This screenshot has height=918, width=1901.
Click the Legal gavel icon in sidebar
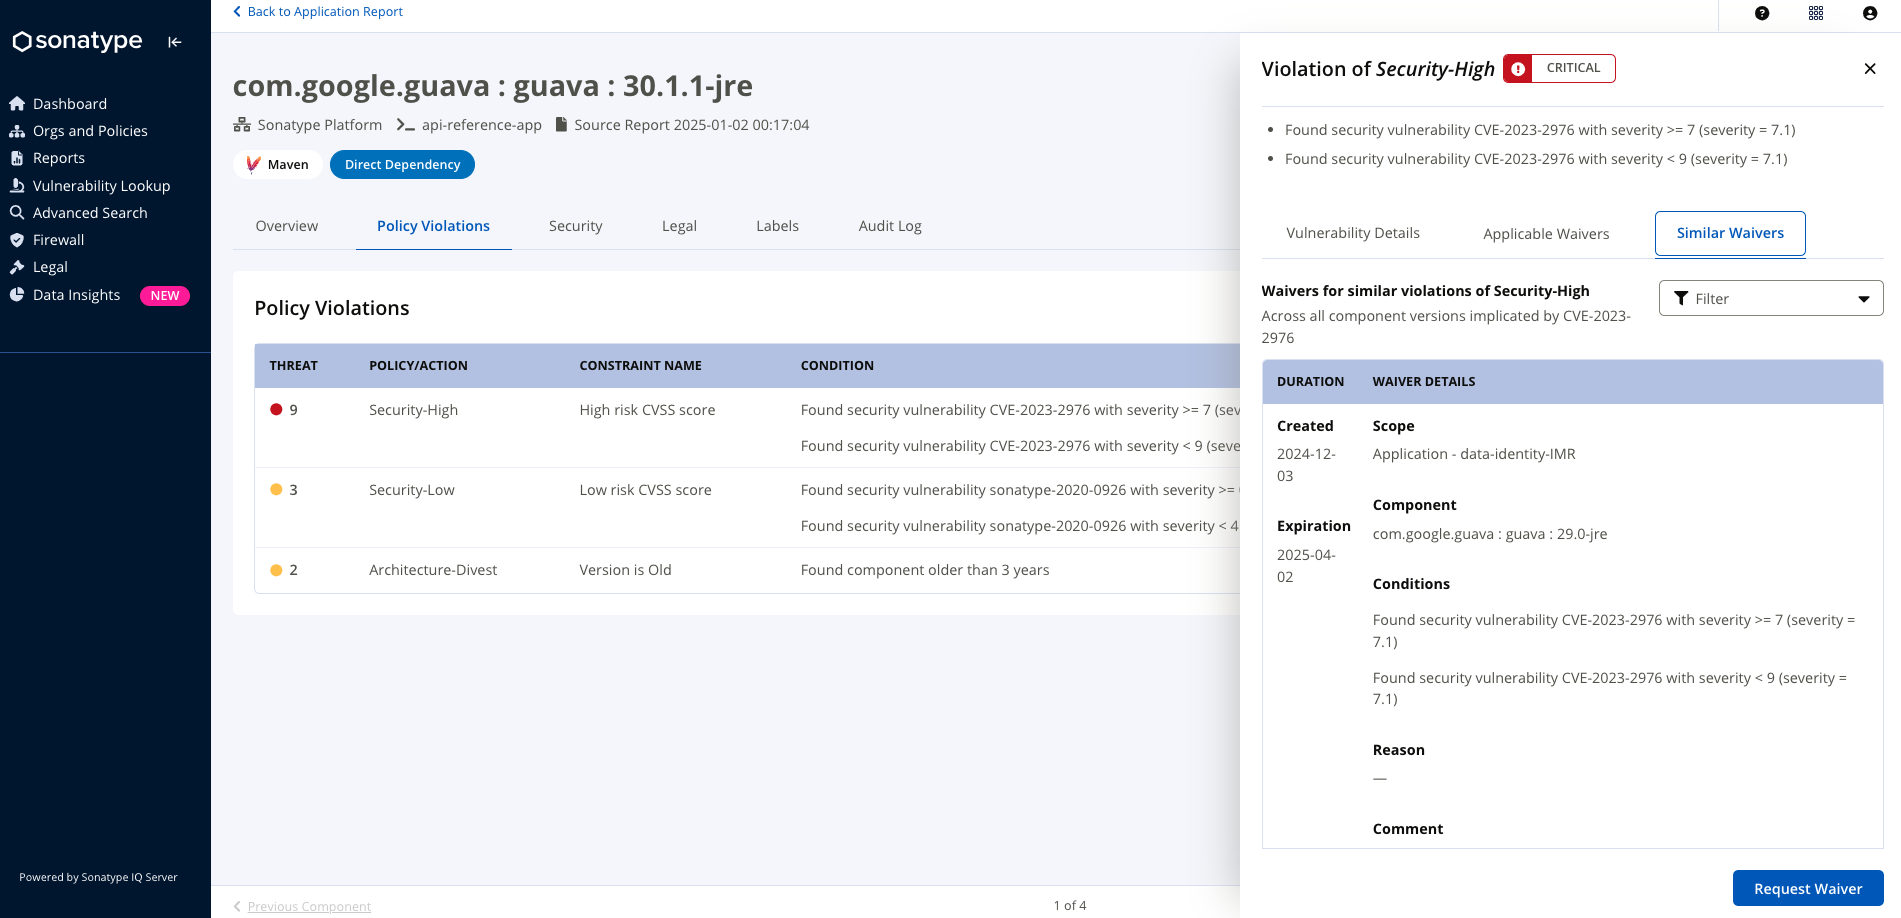17,267
